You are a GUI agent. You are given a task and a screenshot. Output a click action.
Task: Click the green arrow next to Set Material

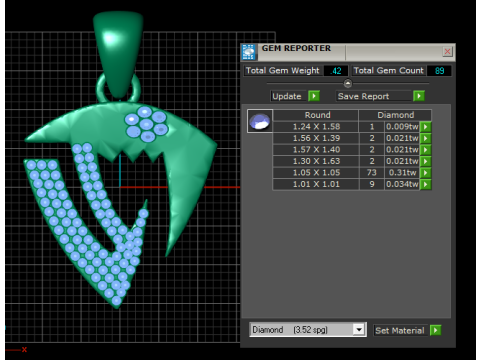click(435, 330)
